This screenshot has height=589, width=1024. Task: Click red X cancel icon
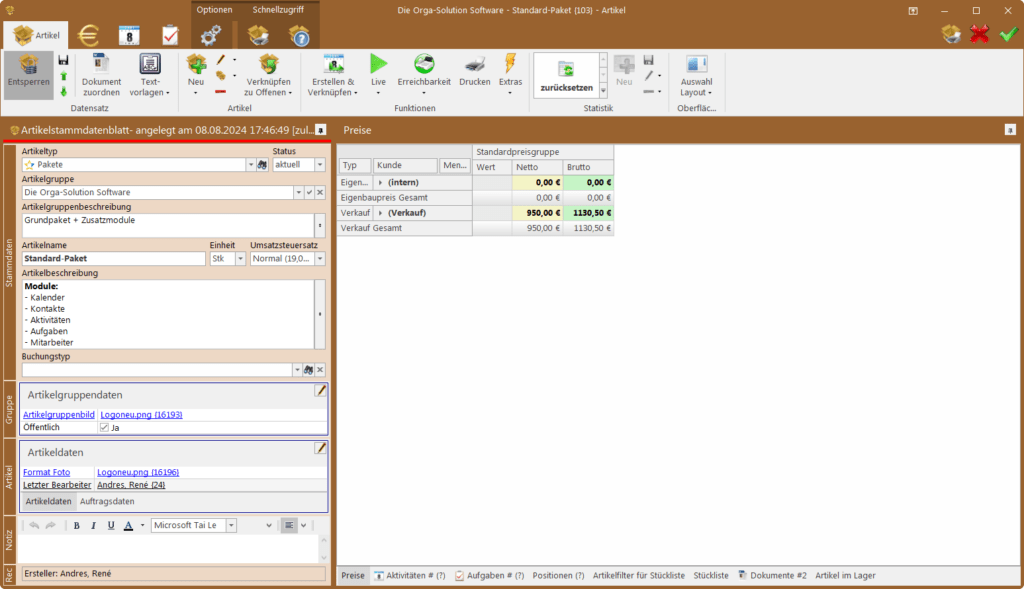pyautogui.click(x=979, y=34)
